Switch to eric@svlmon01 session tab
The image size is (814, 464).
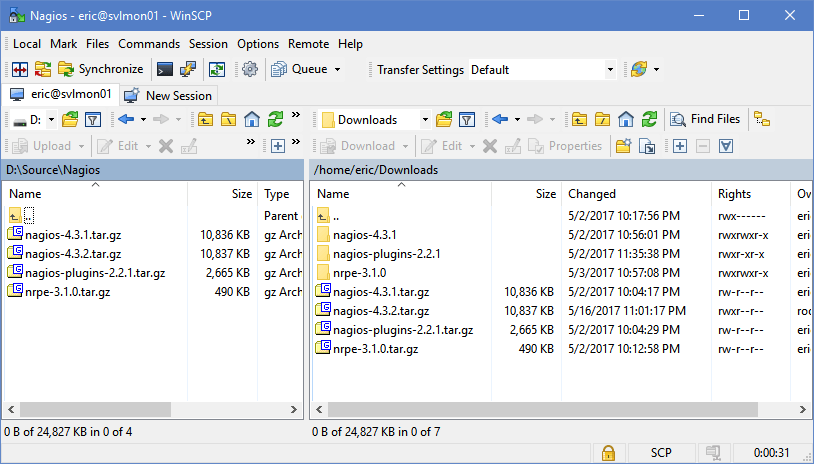(60, 94)
